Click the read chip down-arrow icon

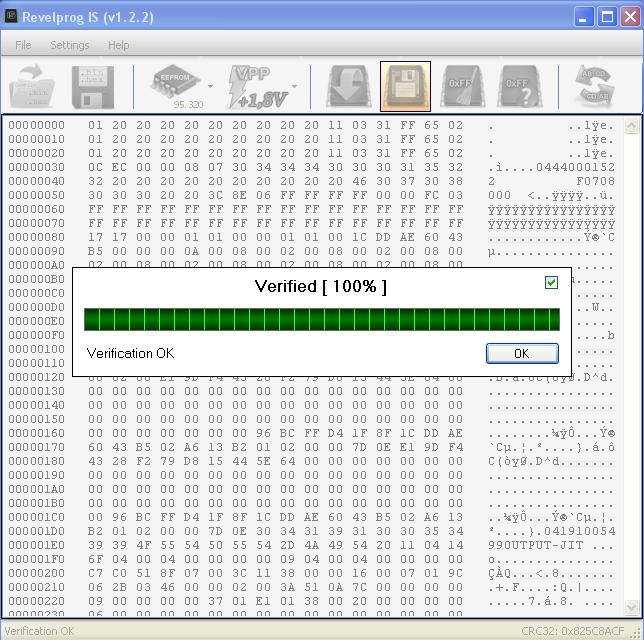[349, 86]
